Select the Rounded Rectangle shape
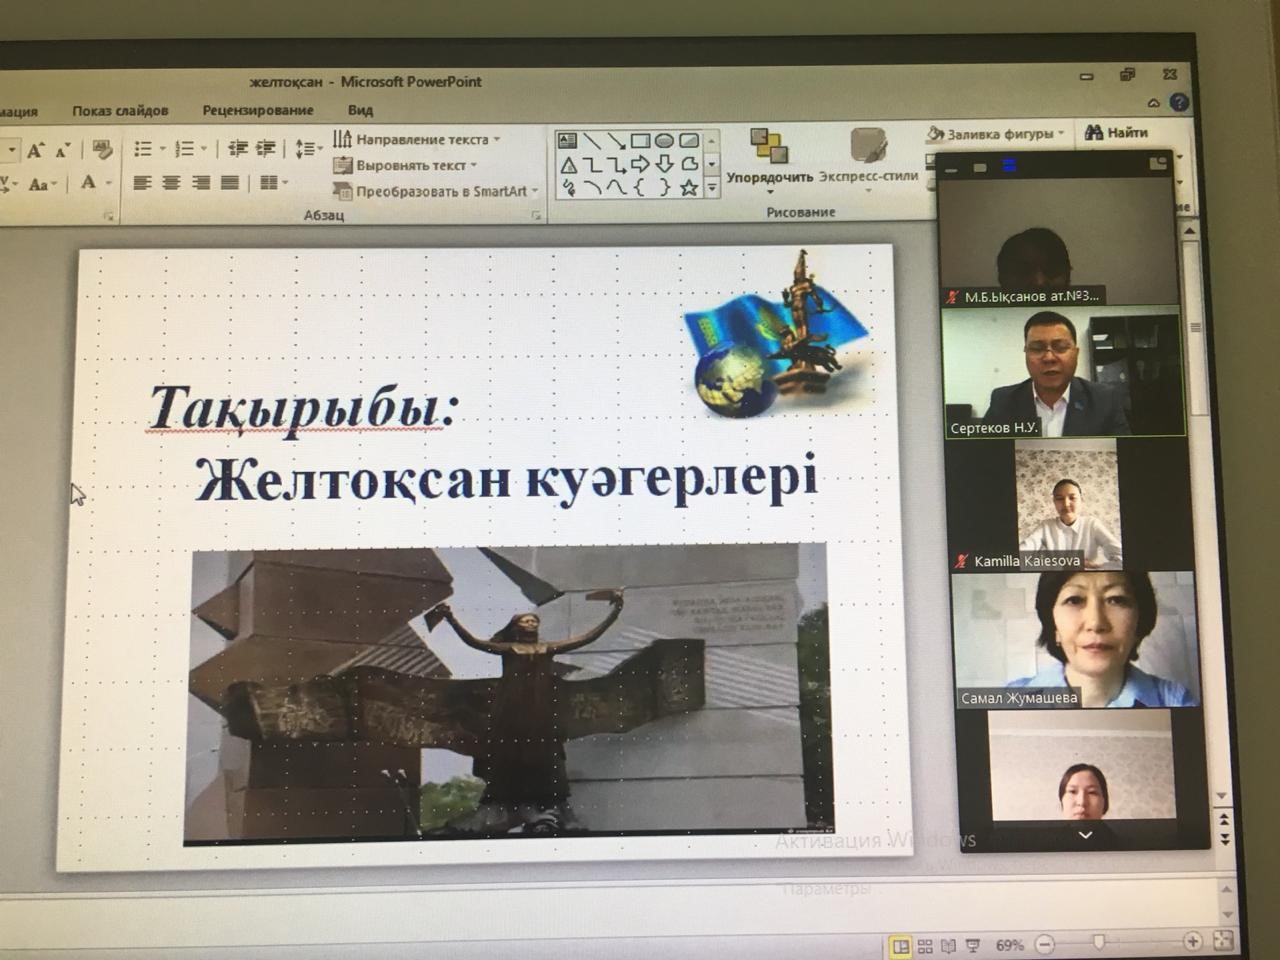Viewport: 1280px width, 960px height. click(689, 141)
